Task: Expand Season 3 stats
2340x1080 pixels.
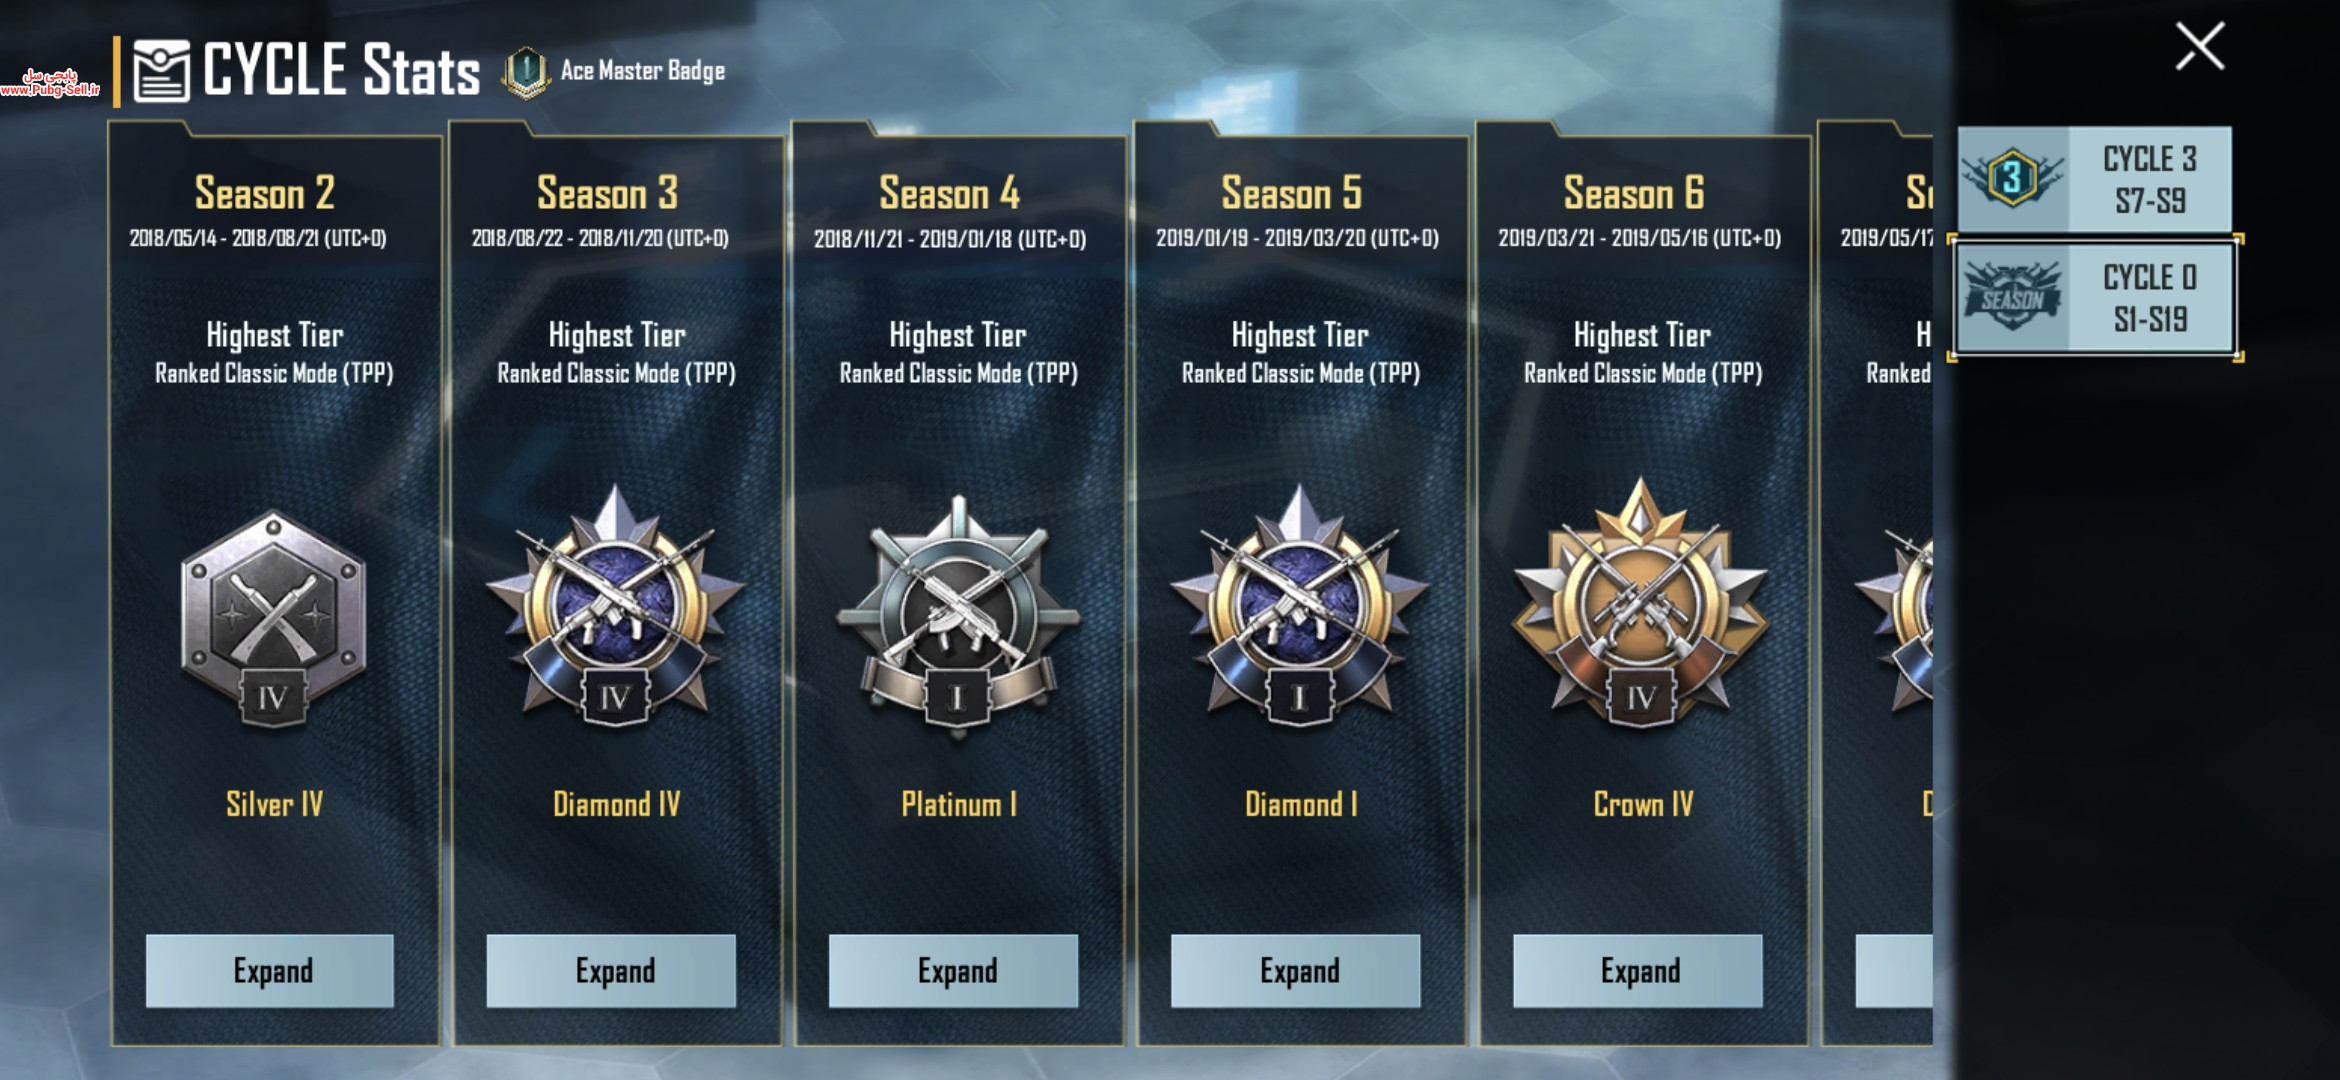Action: point(611,971)
